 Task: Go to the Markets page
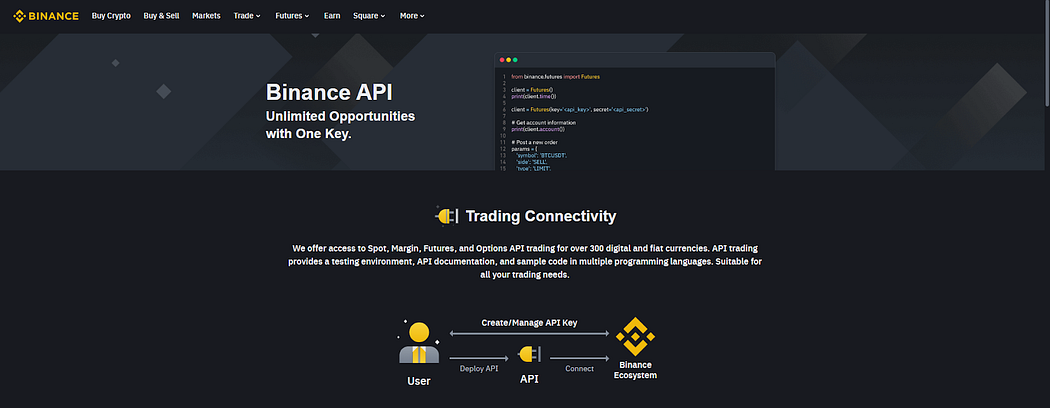[206, 15]
